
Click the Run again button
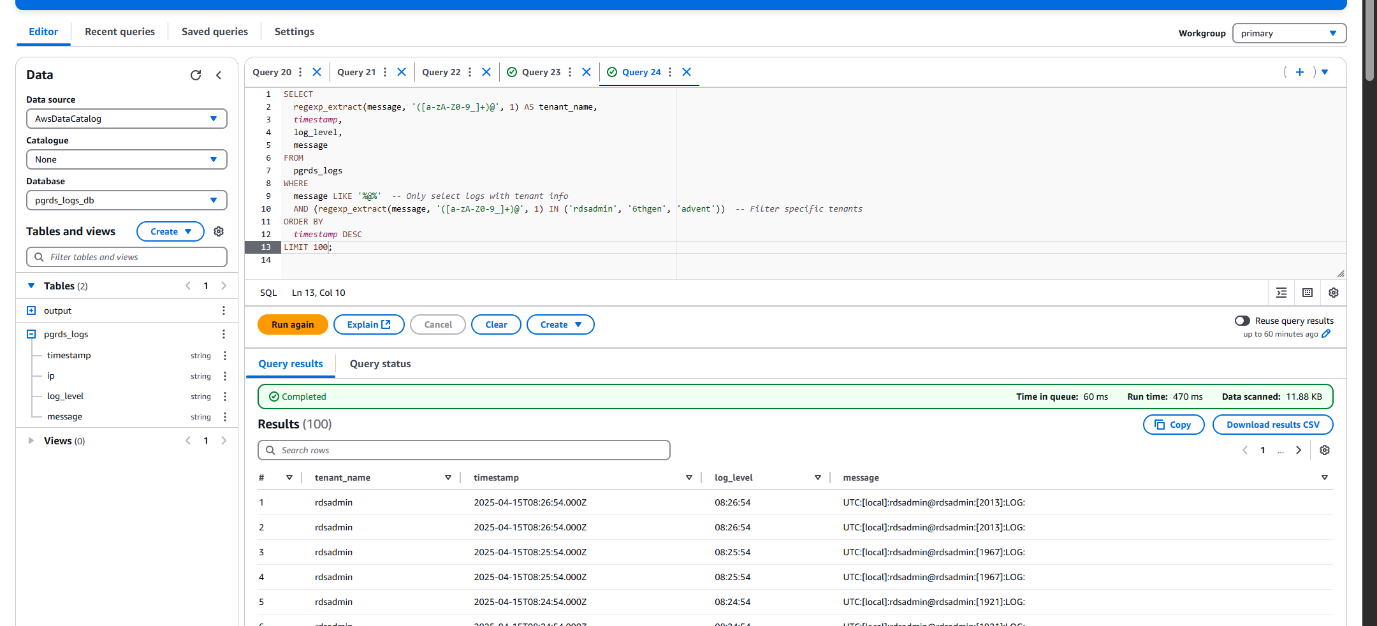pos(293,324)
